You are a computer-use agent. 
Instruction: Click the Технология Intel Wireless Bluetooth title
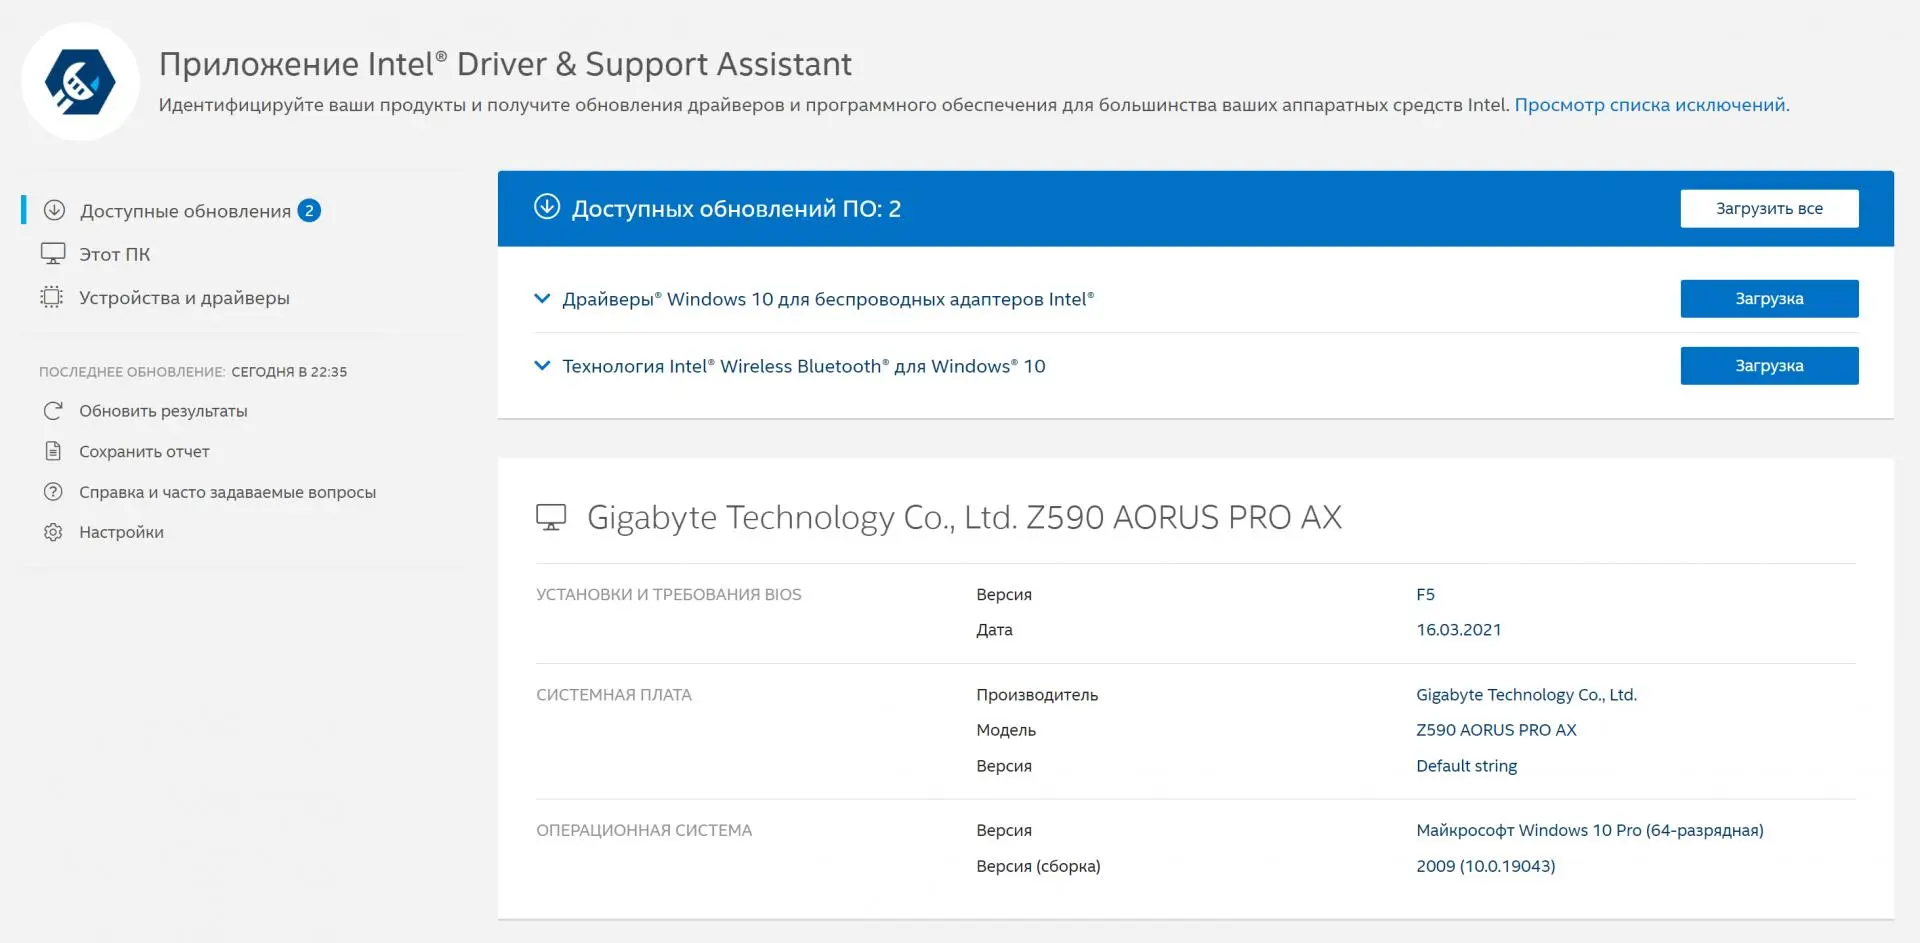coord(804,366)
